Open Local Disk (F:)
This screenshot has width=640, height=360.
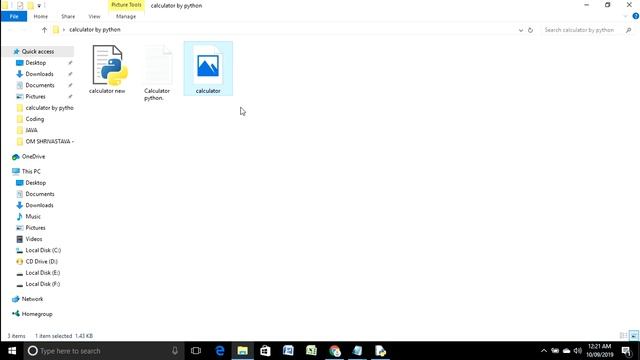click(x=42, y=284)
